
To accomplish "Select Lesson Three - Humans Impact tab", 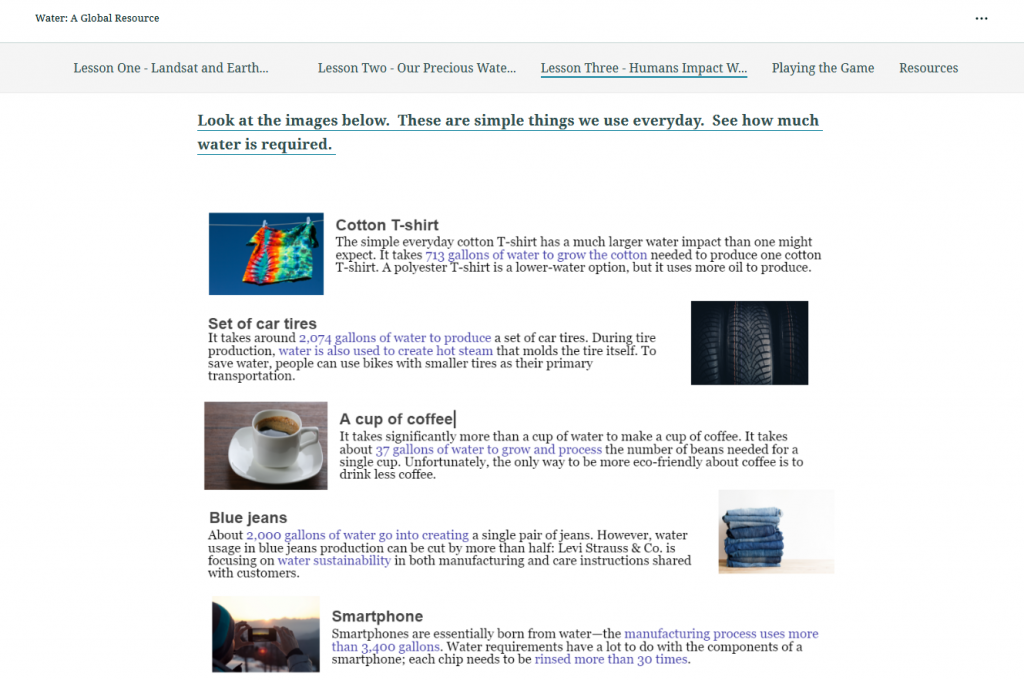I will pyautogui.click(x=644, y=68).
